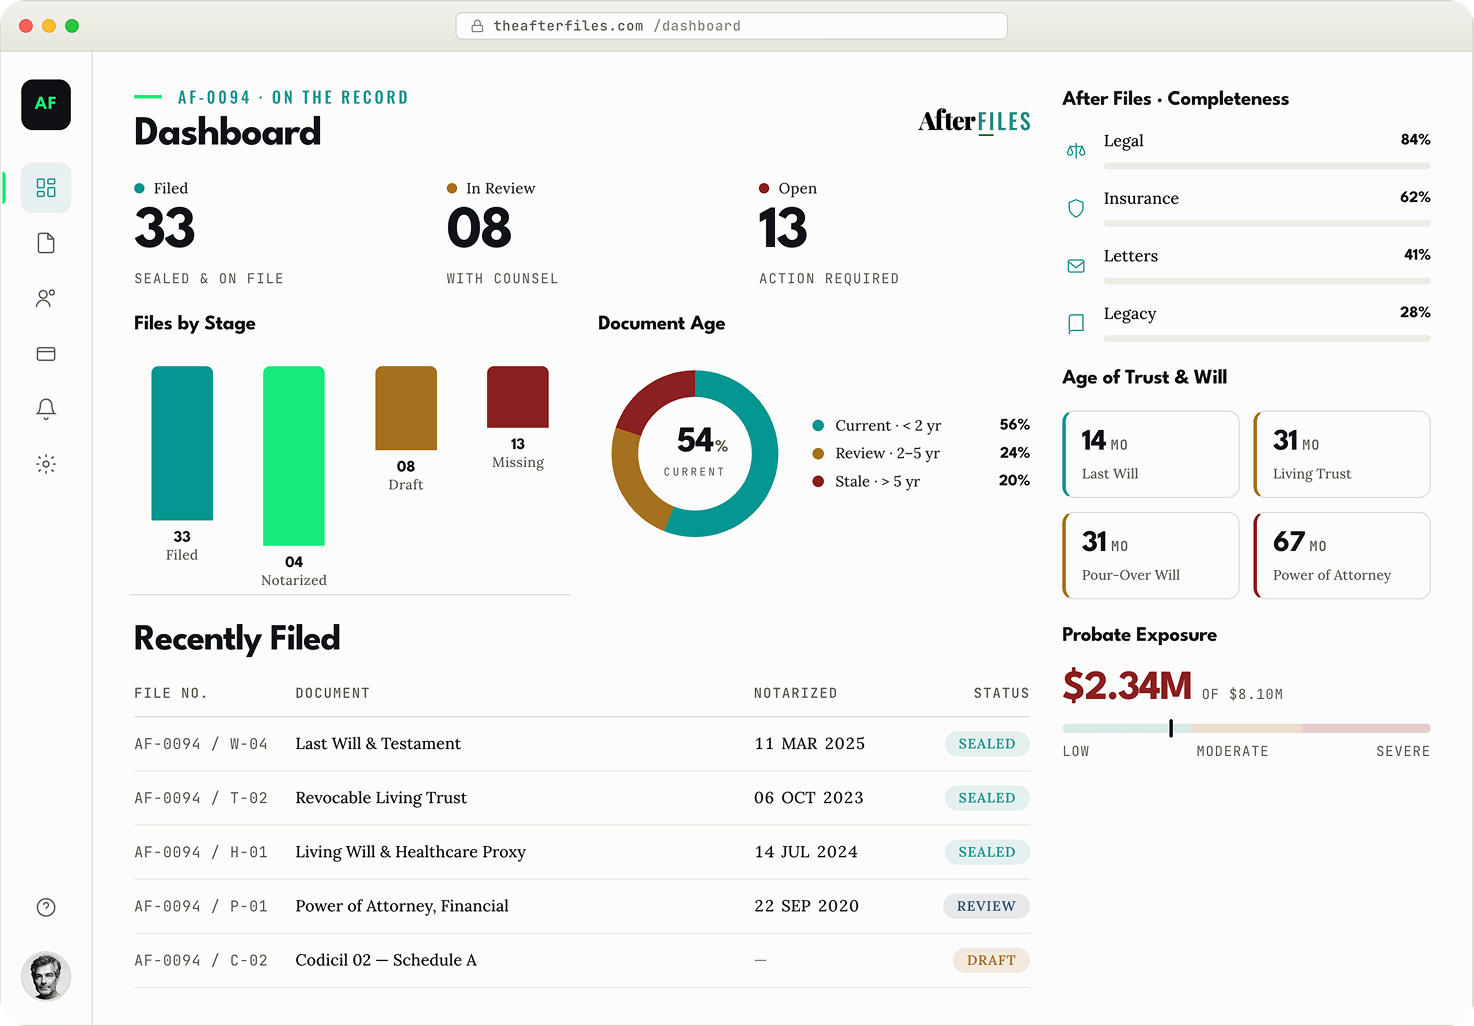Click file number AF-0094 / T-02
Screen dimensions: 1474x1026
(x=201, y=798)
